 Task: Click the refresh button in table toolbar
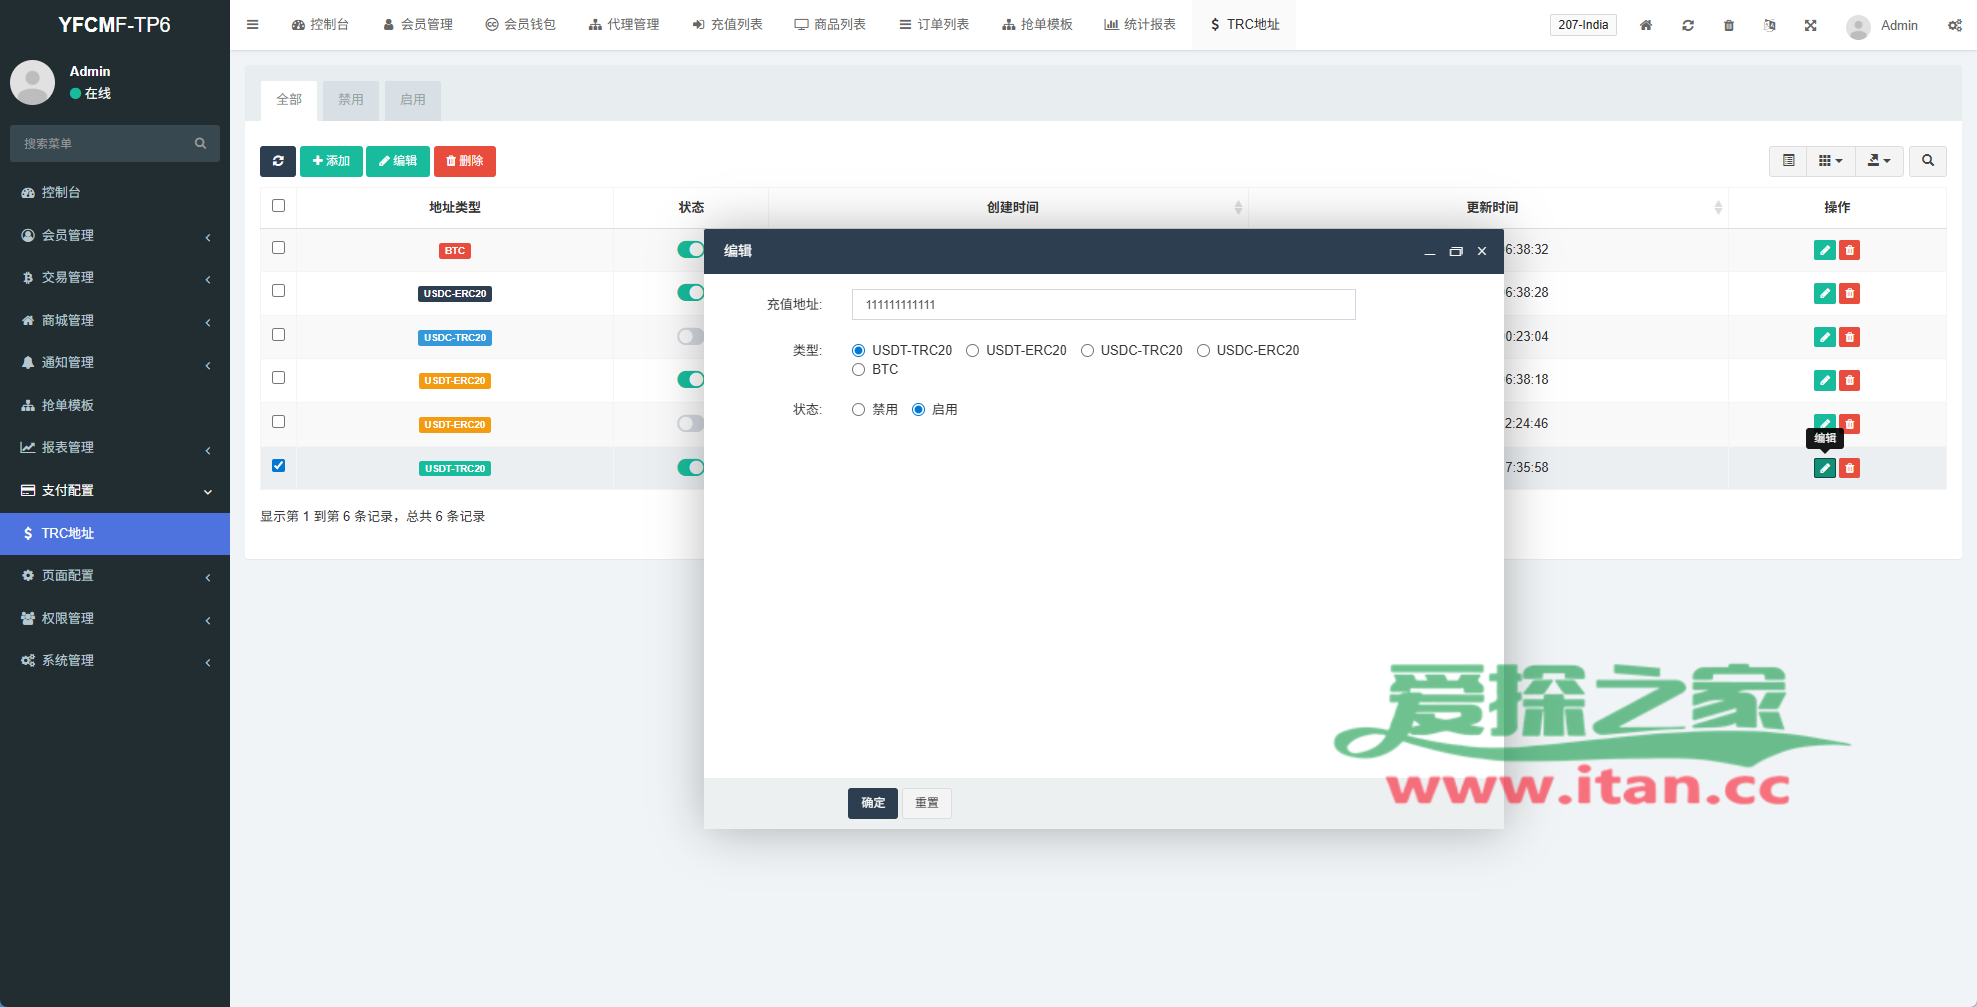click(x=278, y=161)
